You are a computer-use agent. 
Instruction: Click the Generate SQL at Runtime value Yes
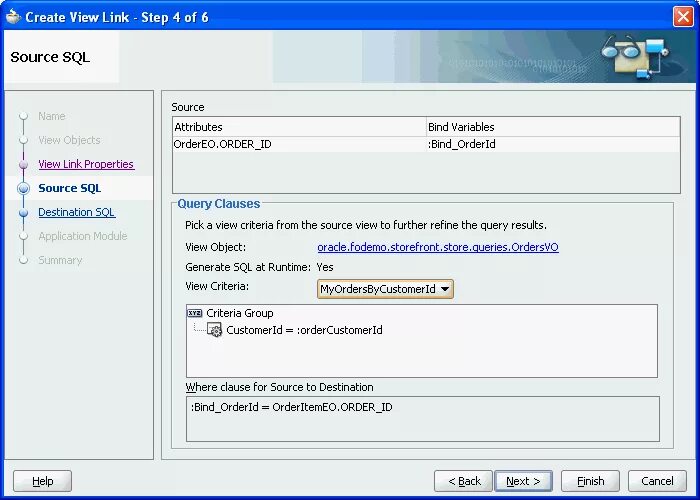(x=325, y=267)
